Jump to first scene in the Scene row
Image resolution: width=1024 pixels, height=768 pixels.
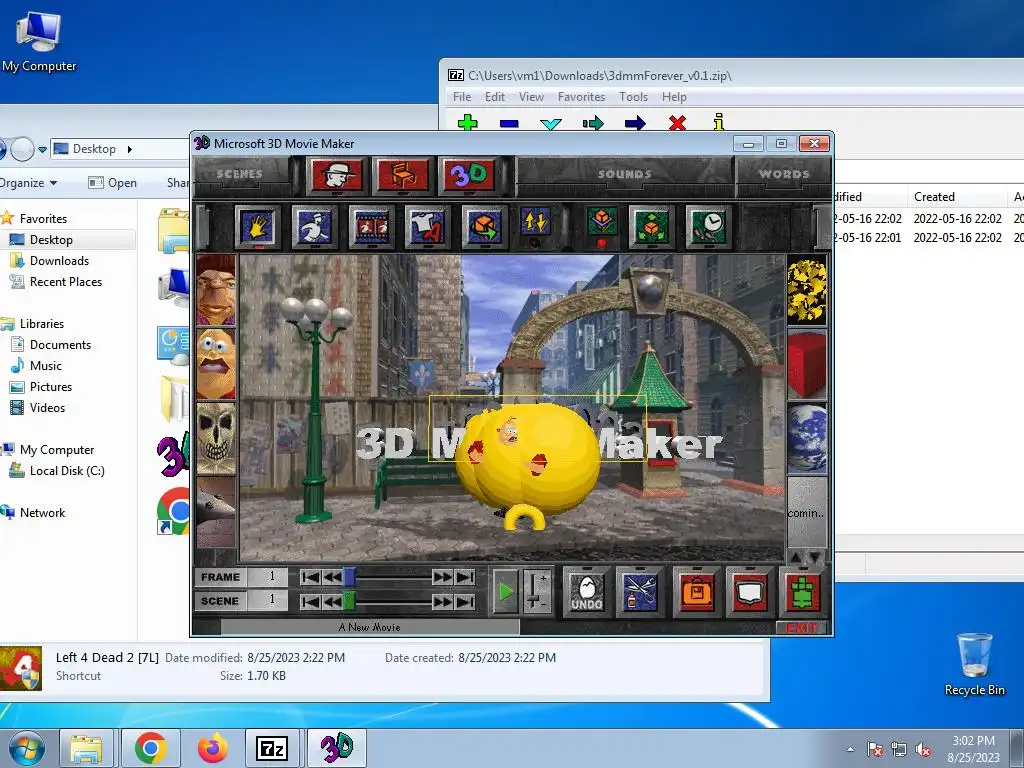click(311, 601)
